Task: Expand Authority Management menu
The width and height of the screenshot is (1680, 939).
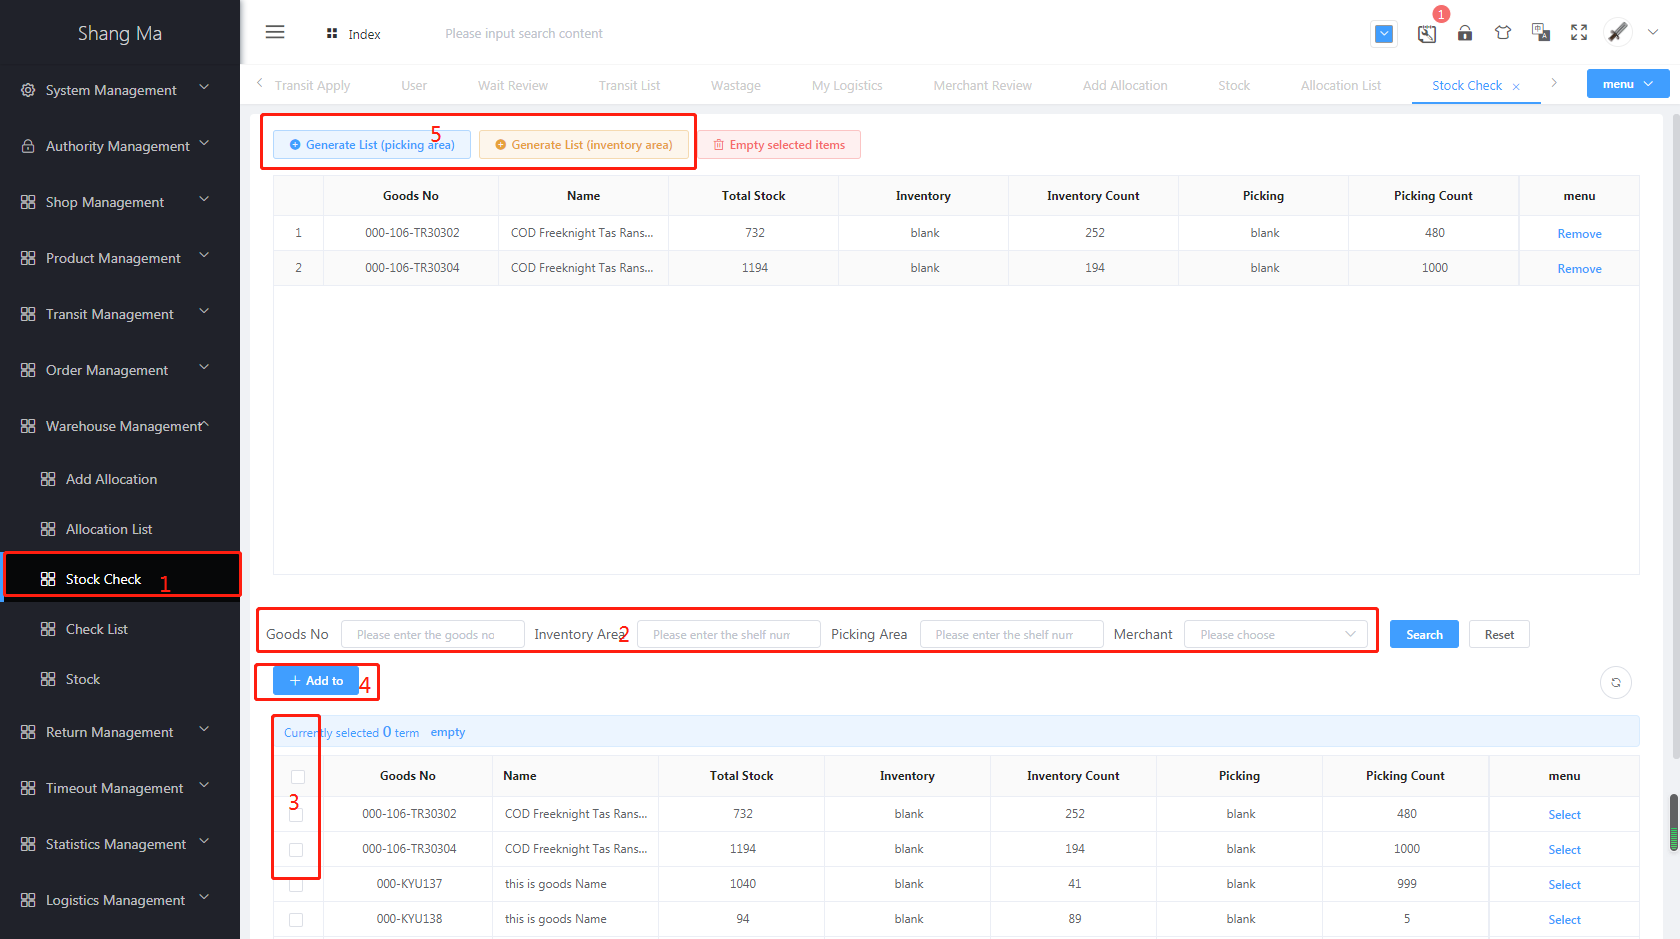Action: pyautogui.click(x=120, y=146)
